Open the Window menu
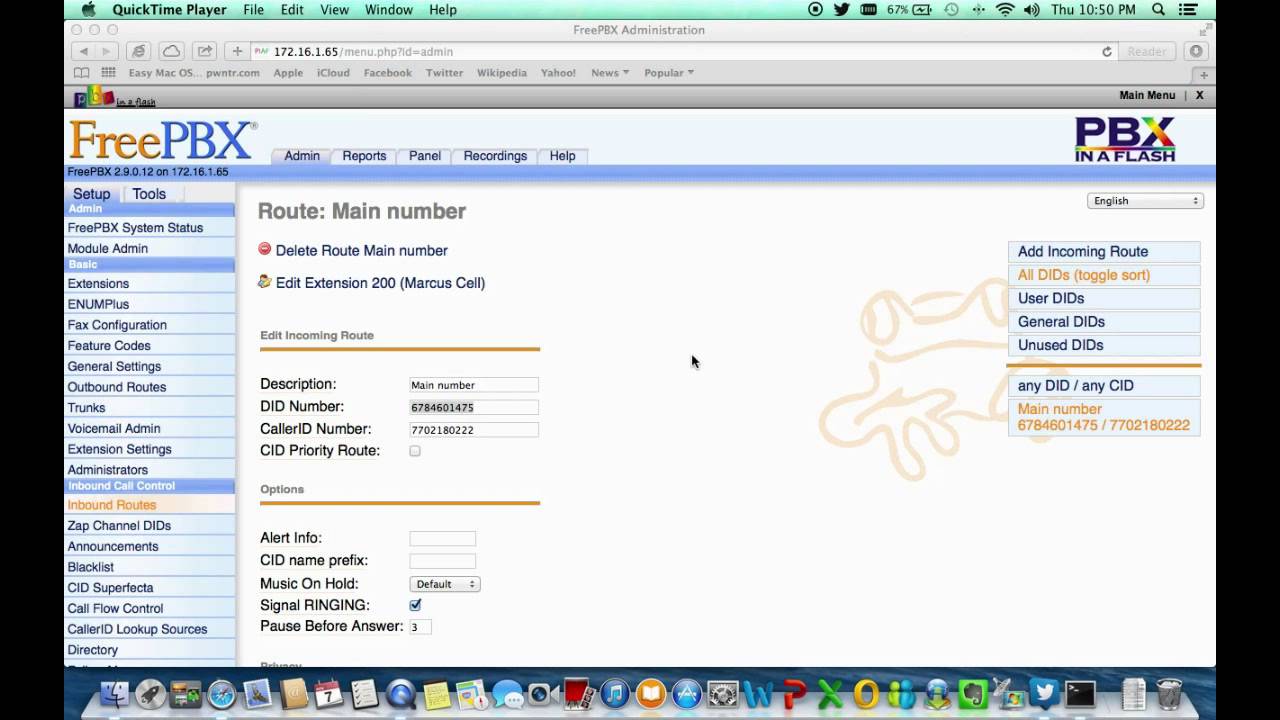 tap(389, 10)
